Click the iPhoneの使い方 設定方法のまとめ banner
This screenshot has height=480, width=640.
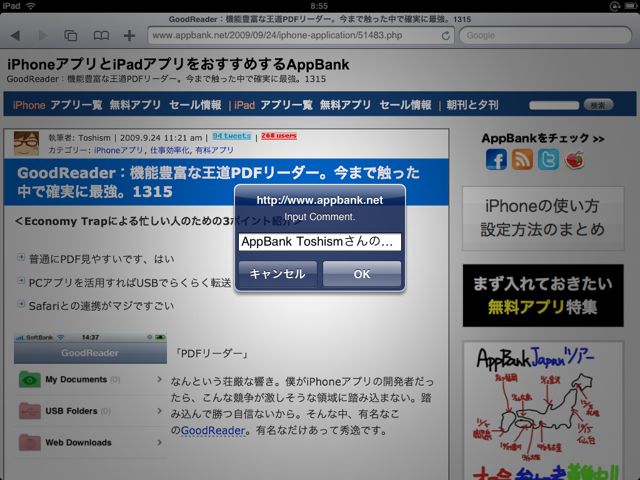coord(543,218)
